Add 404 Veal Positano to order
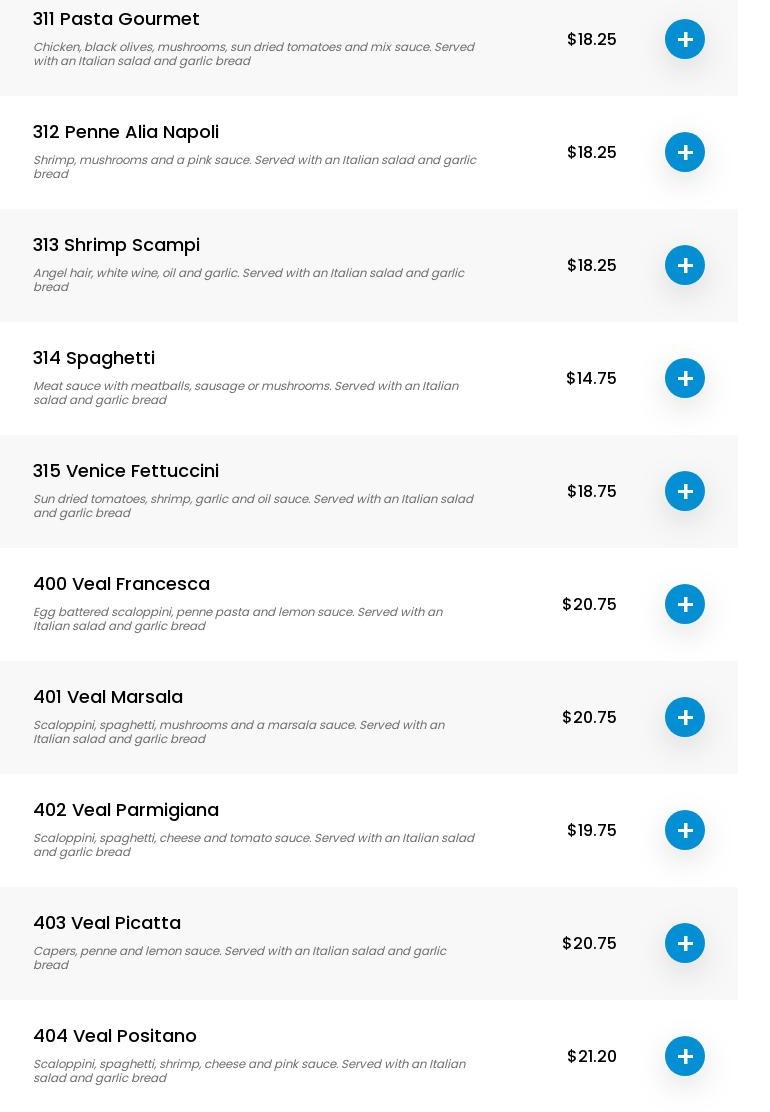770x1112 pixels. [685, 1056]
